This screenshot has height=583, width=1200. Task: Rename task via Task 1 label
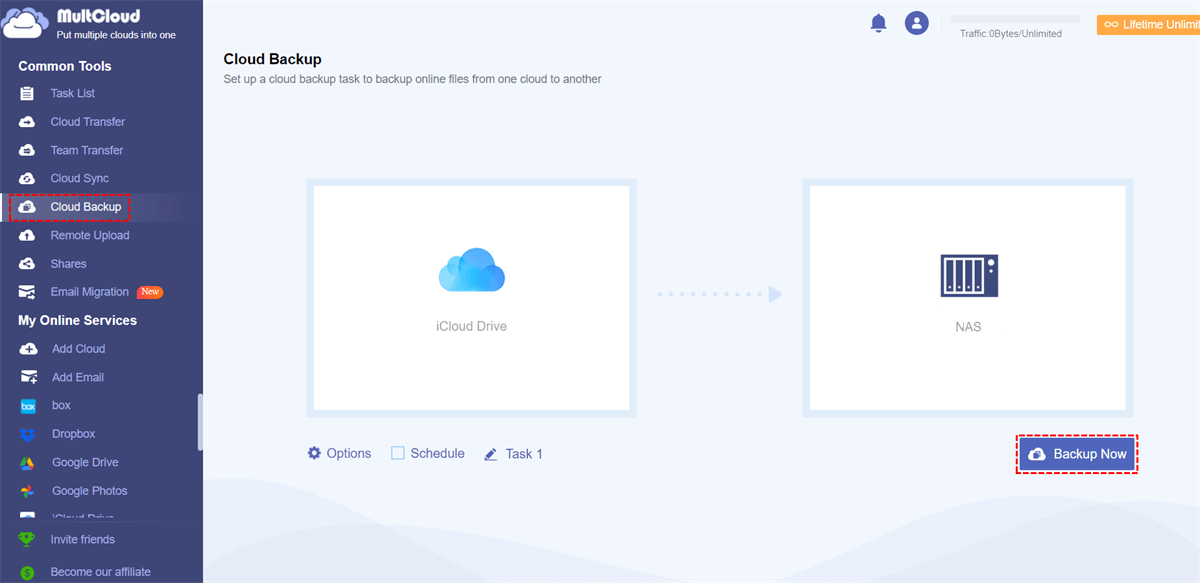pyautogui.click(x=524, y=454)
